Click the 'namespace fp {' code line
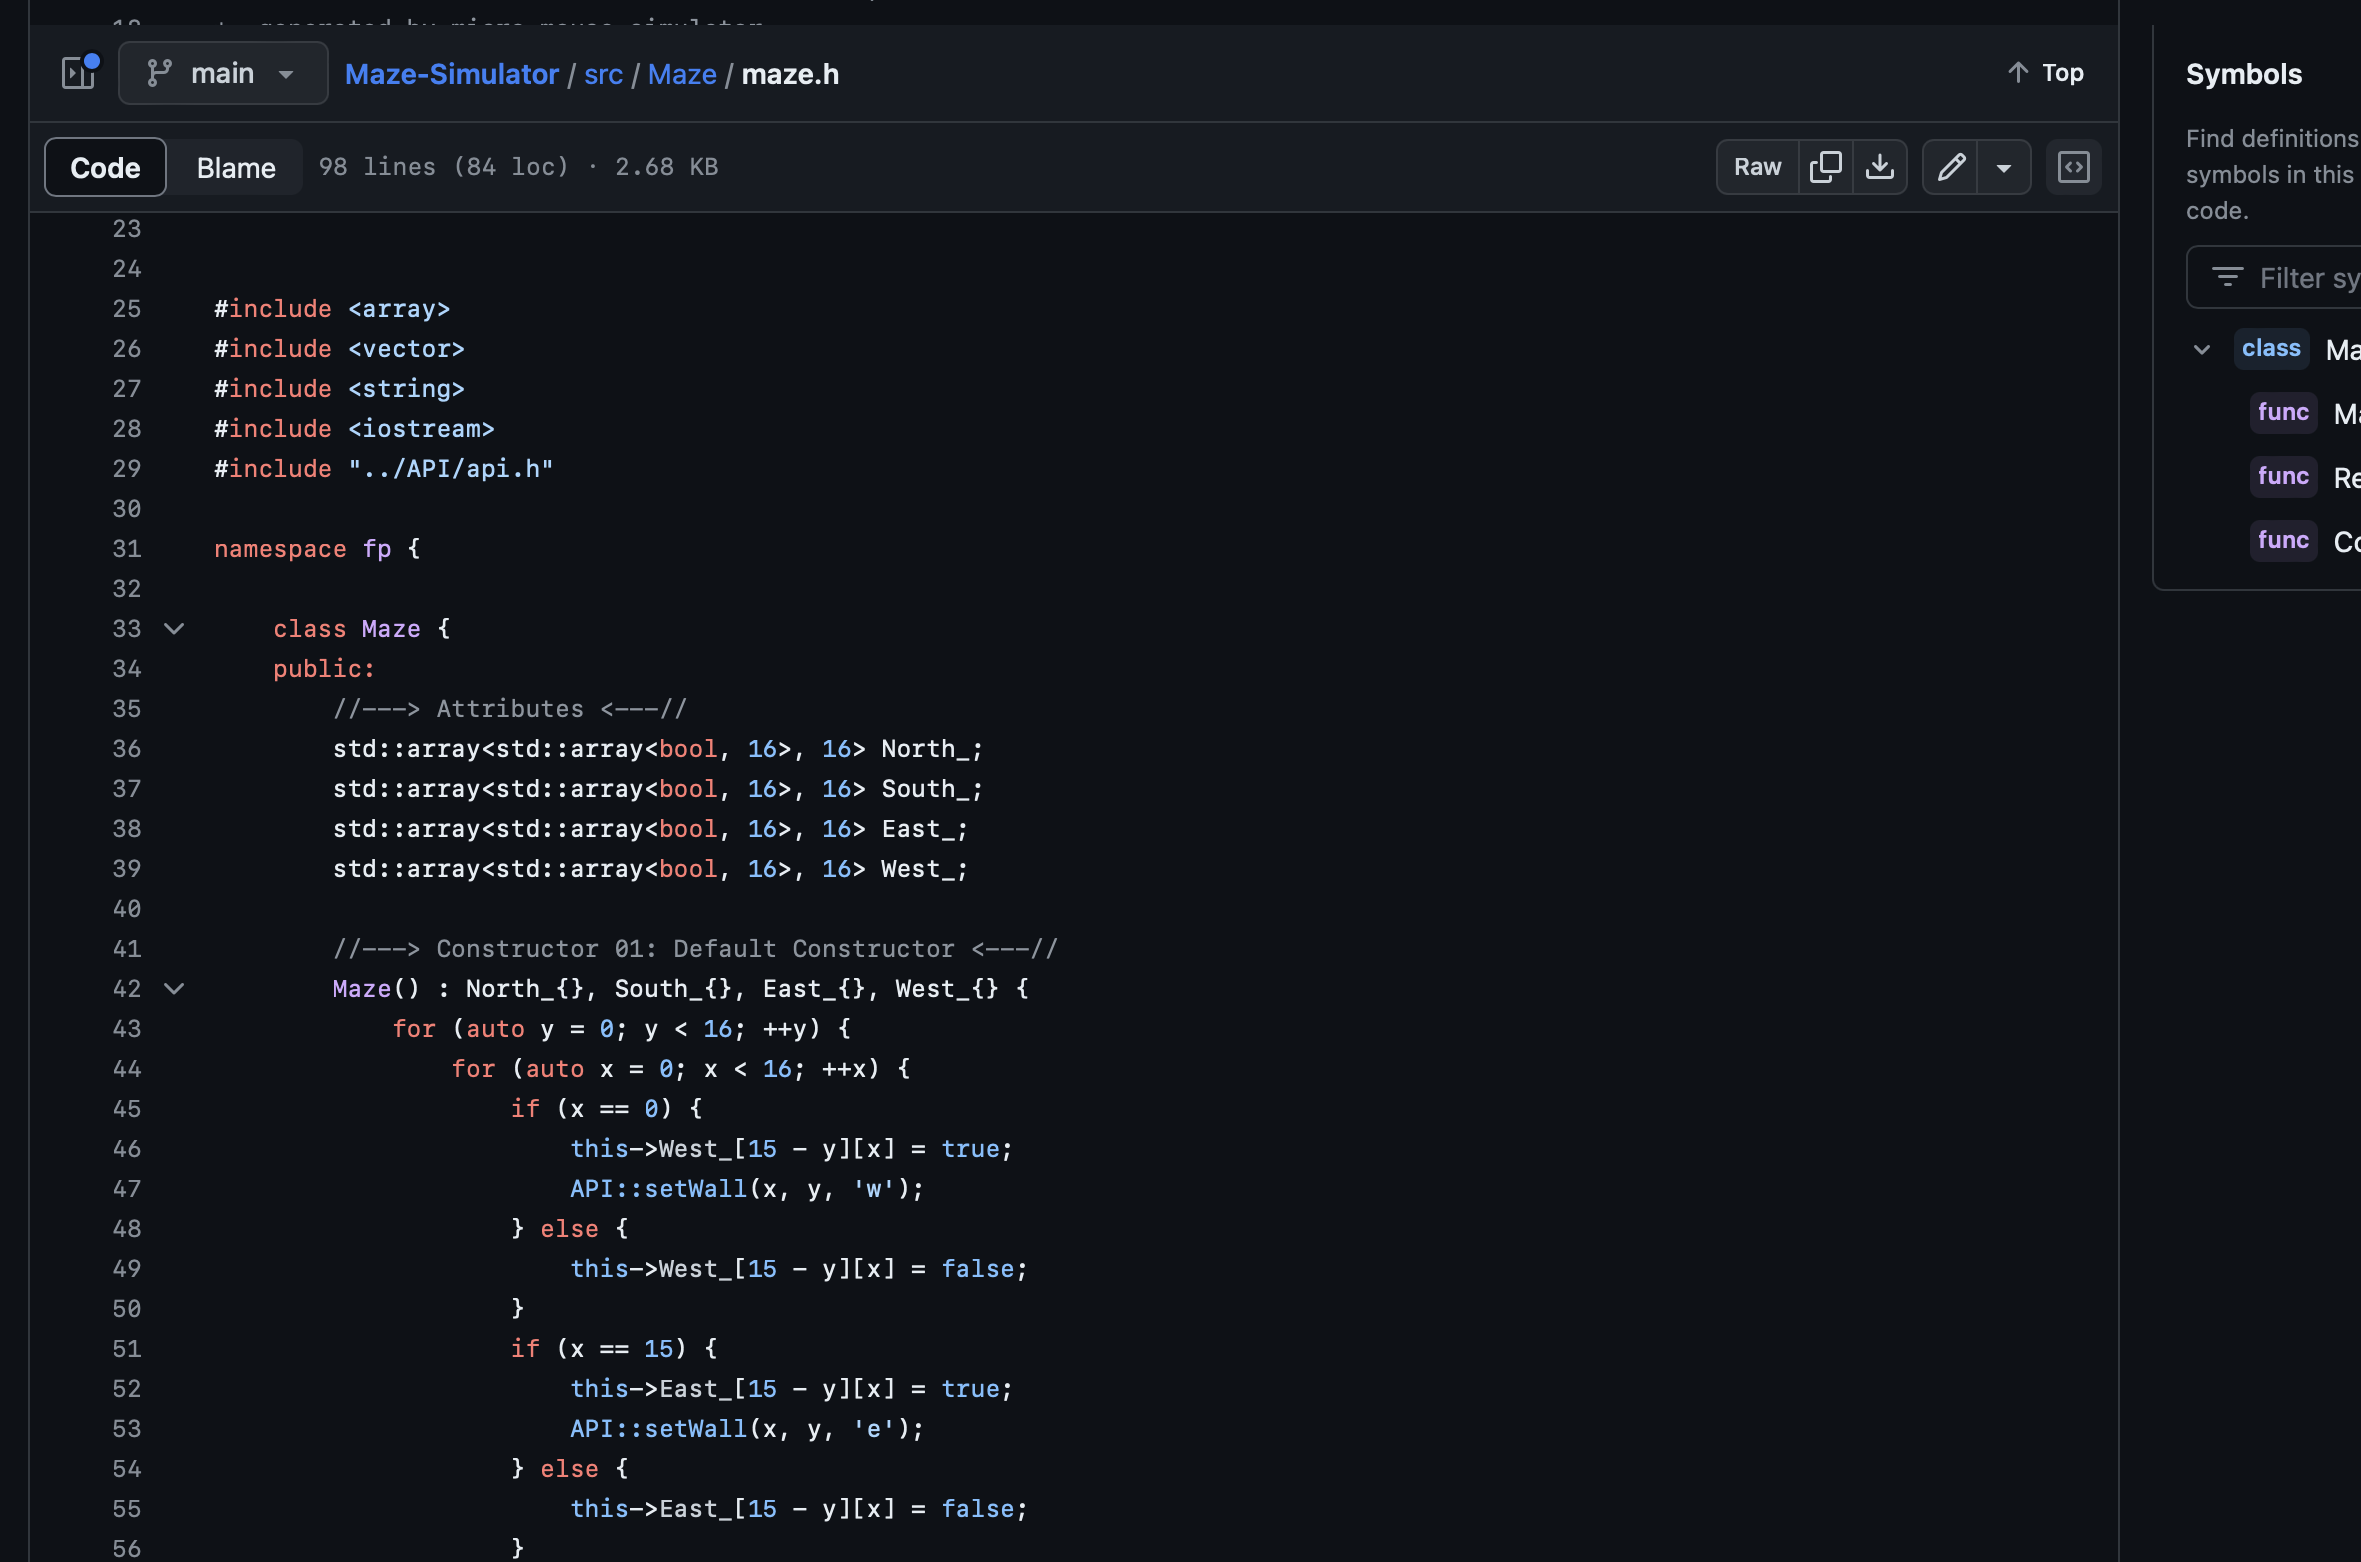Screen dimensions: 2361x1562 tap(317, 549)
